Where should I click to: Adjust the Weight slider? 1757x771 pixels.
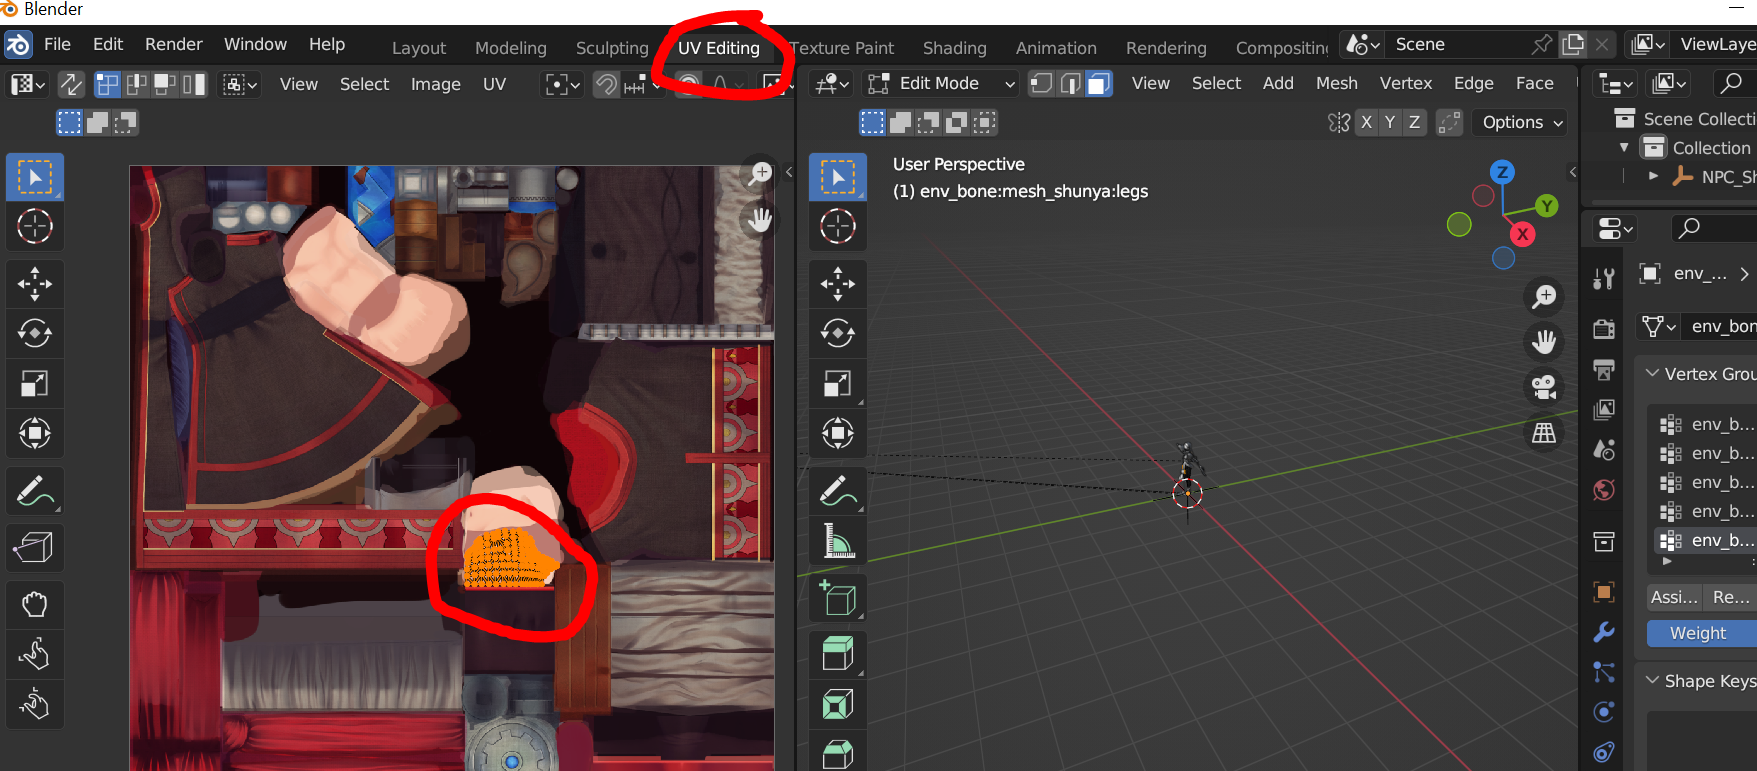pyautogui.click(x=1701, y=633)
